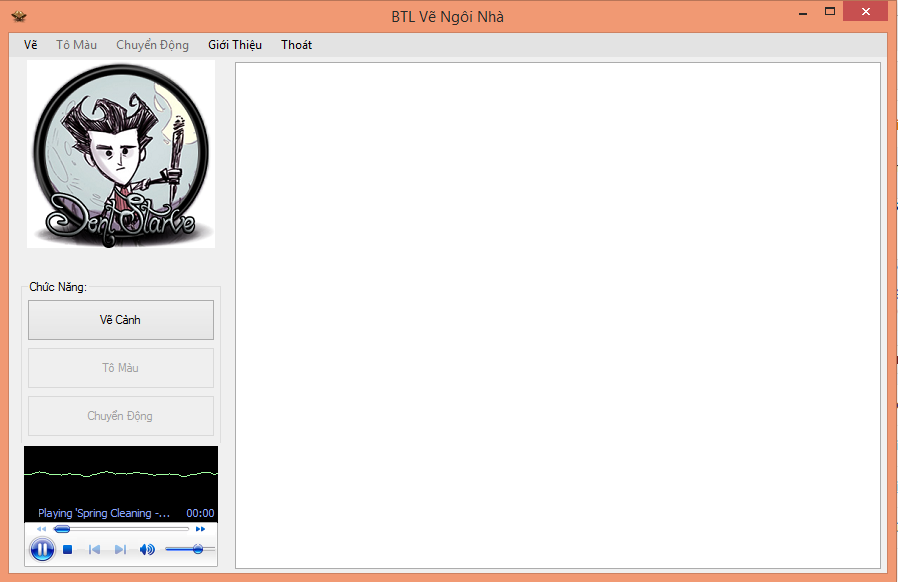
Task: Click the rewind double-arrow icon
Action: point(41,529)
